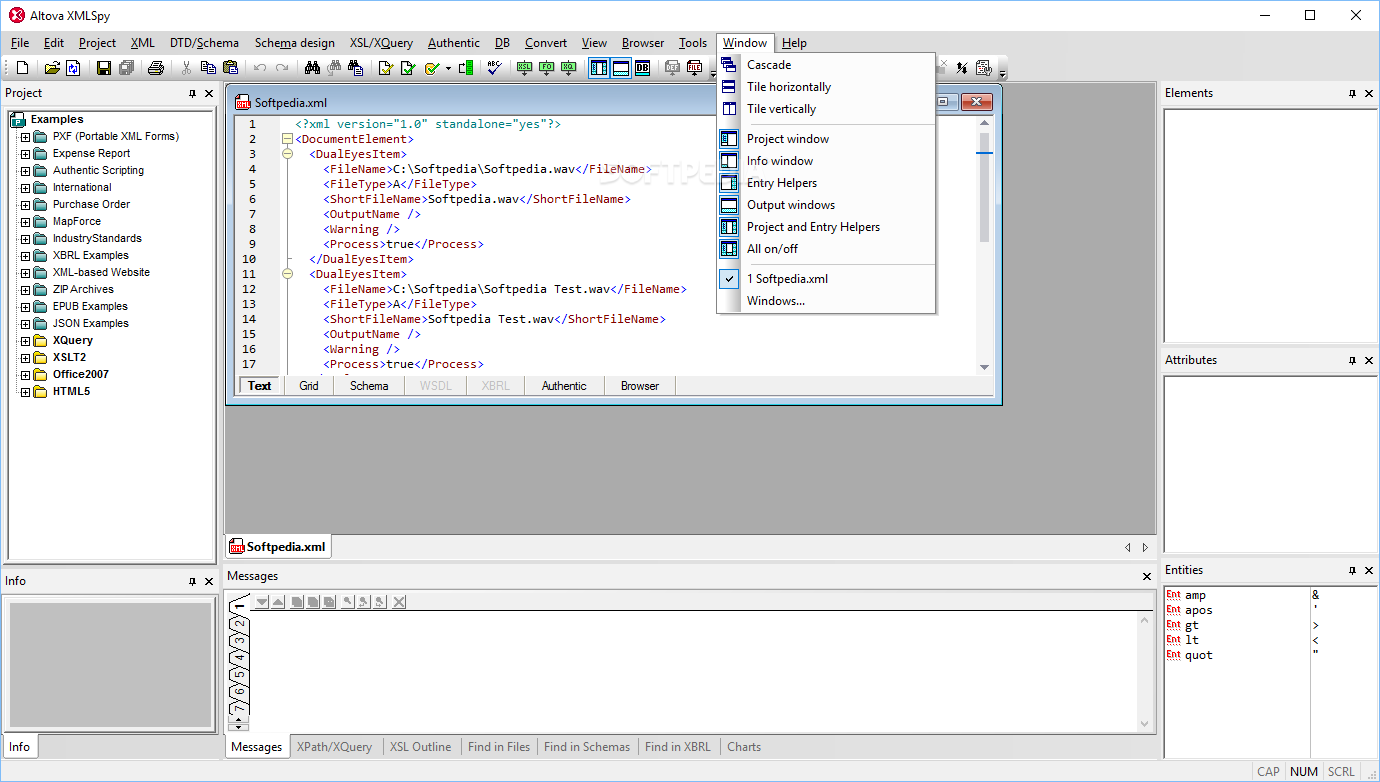Screen dimensions: 1380x782
Task: Expand the XBRL Examples folder
Action: coord(26,256)
